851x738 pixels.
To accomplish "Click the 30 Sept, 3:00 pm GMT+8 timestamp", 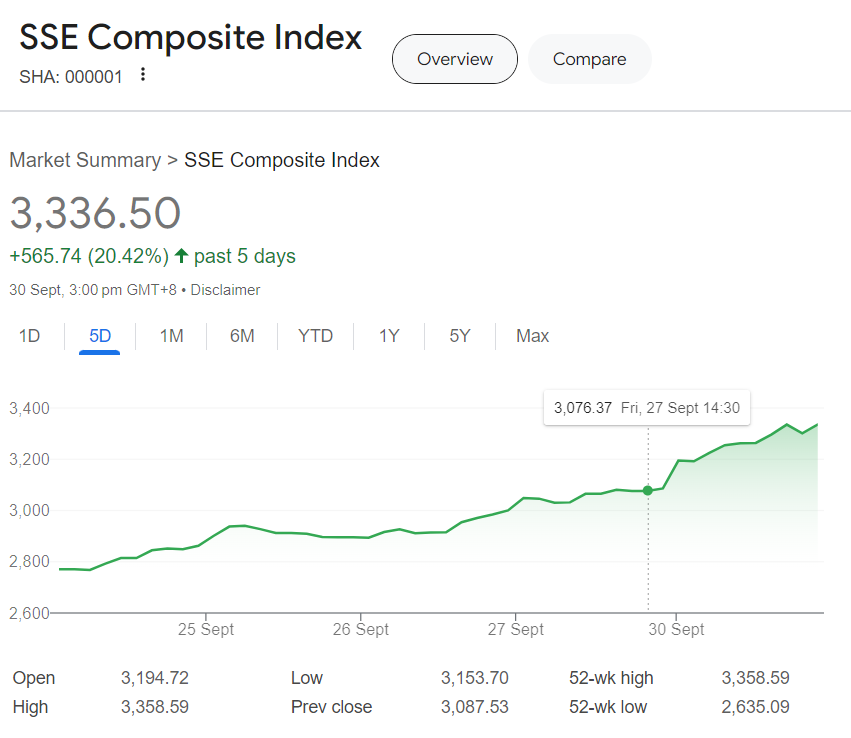I will [x=93, y=290].
